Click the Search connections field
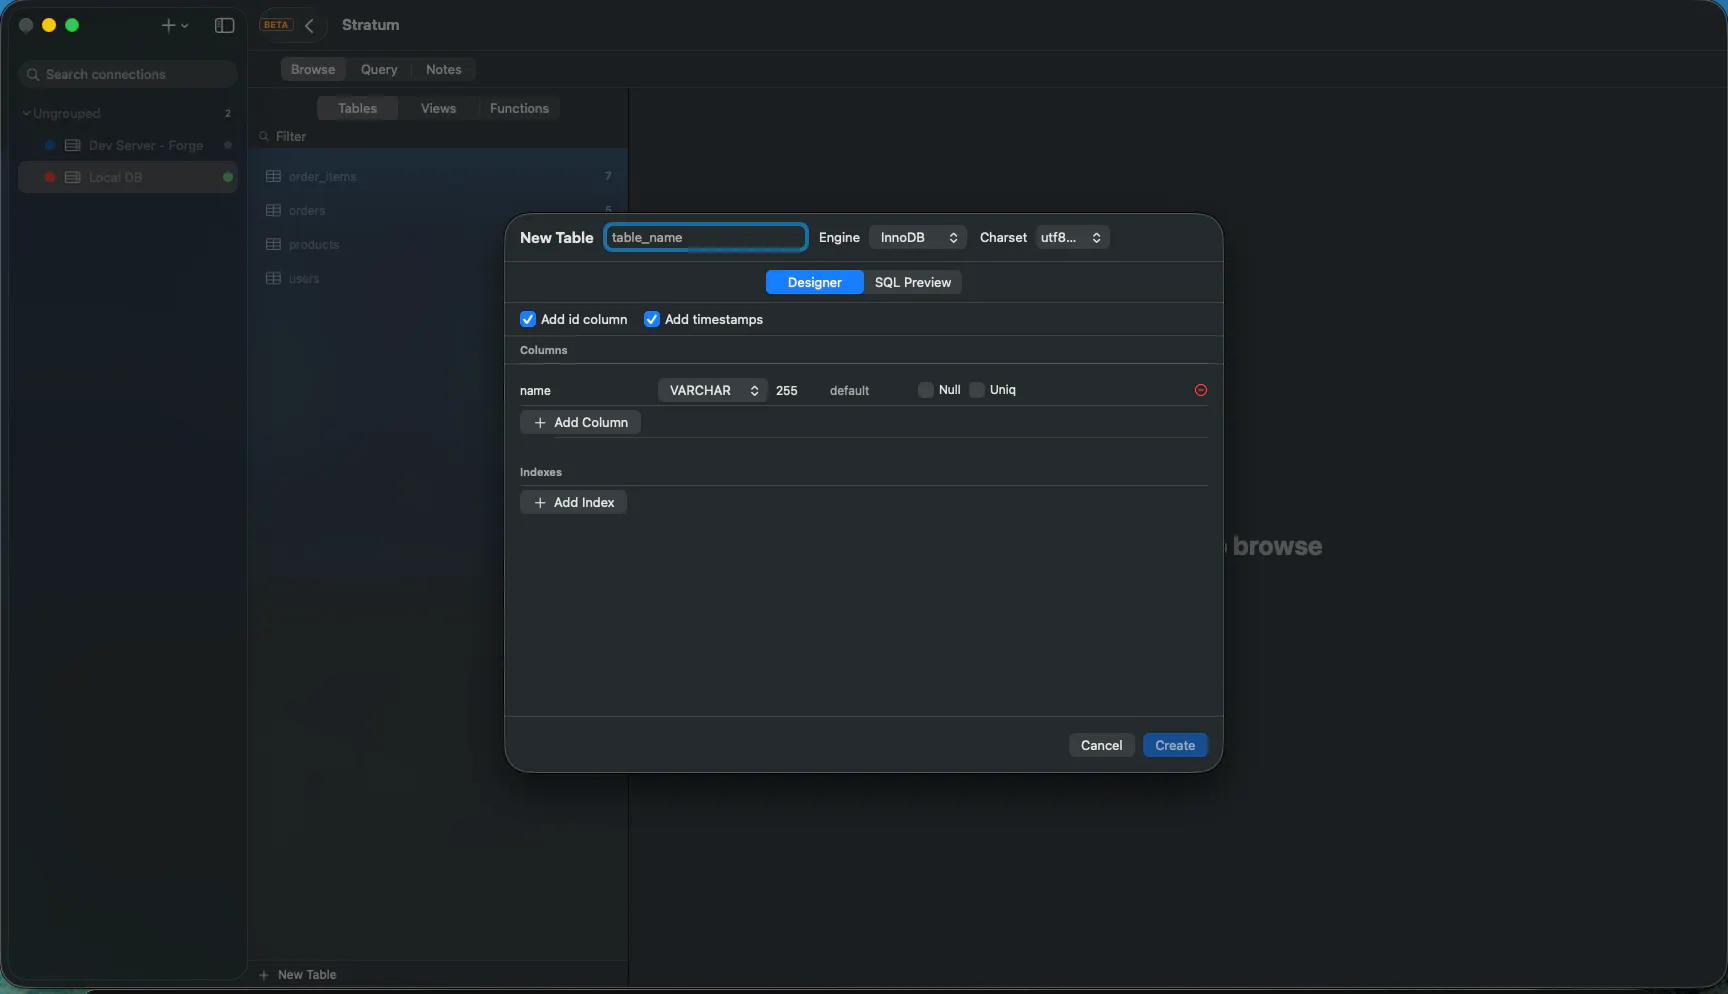The height and width of the screenshot is (994, 1728). pyautogui.click(x=128, y=74)
